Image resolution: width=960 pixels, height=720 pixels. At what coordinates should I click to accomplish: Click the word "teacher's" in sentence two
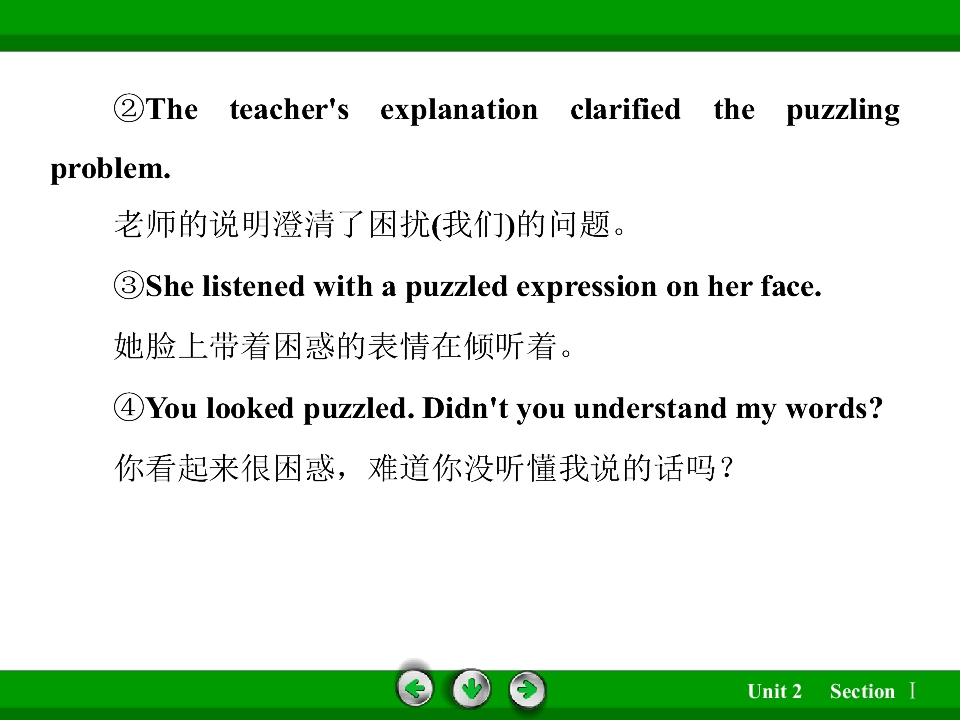(x=289, y=110)
